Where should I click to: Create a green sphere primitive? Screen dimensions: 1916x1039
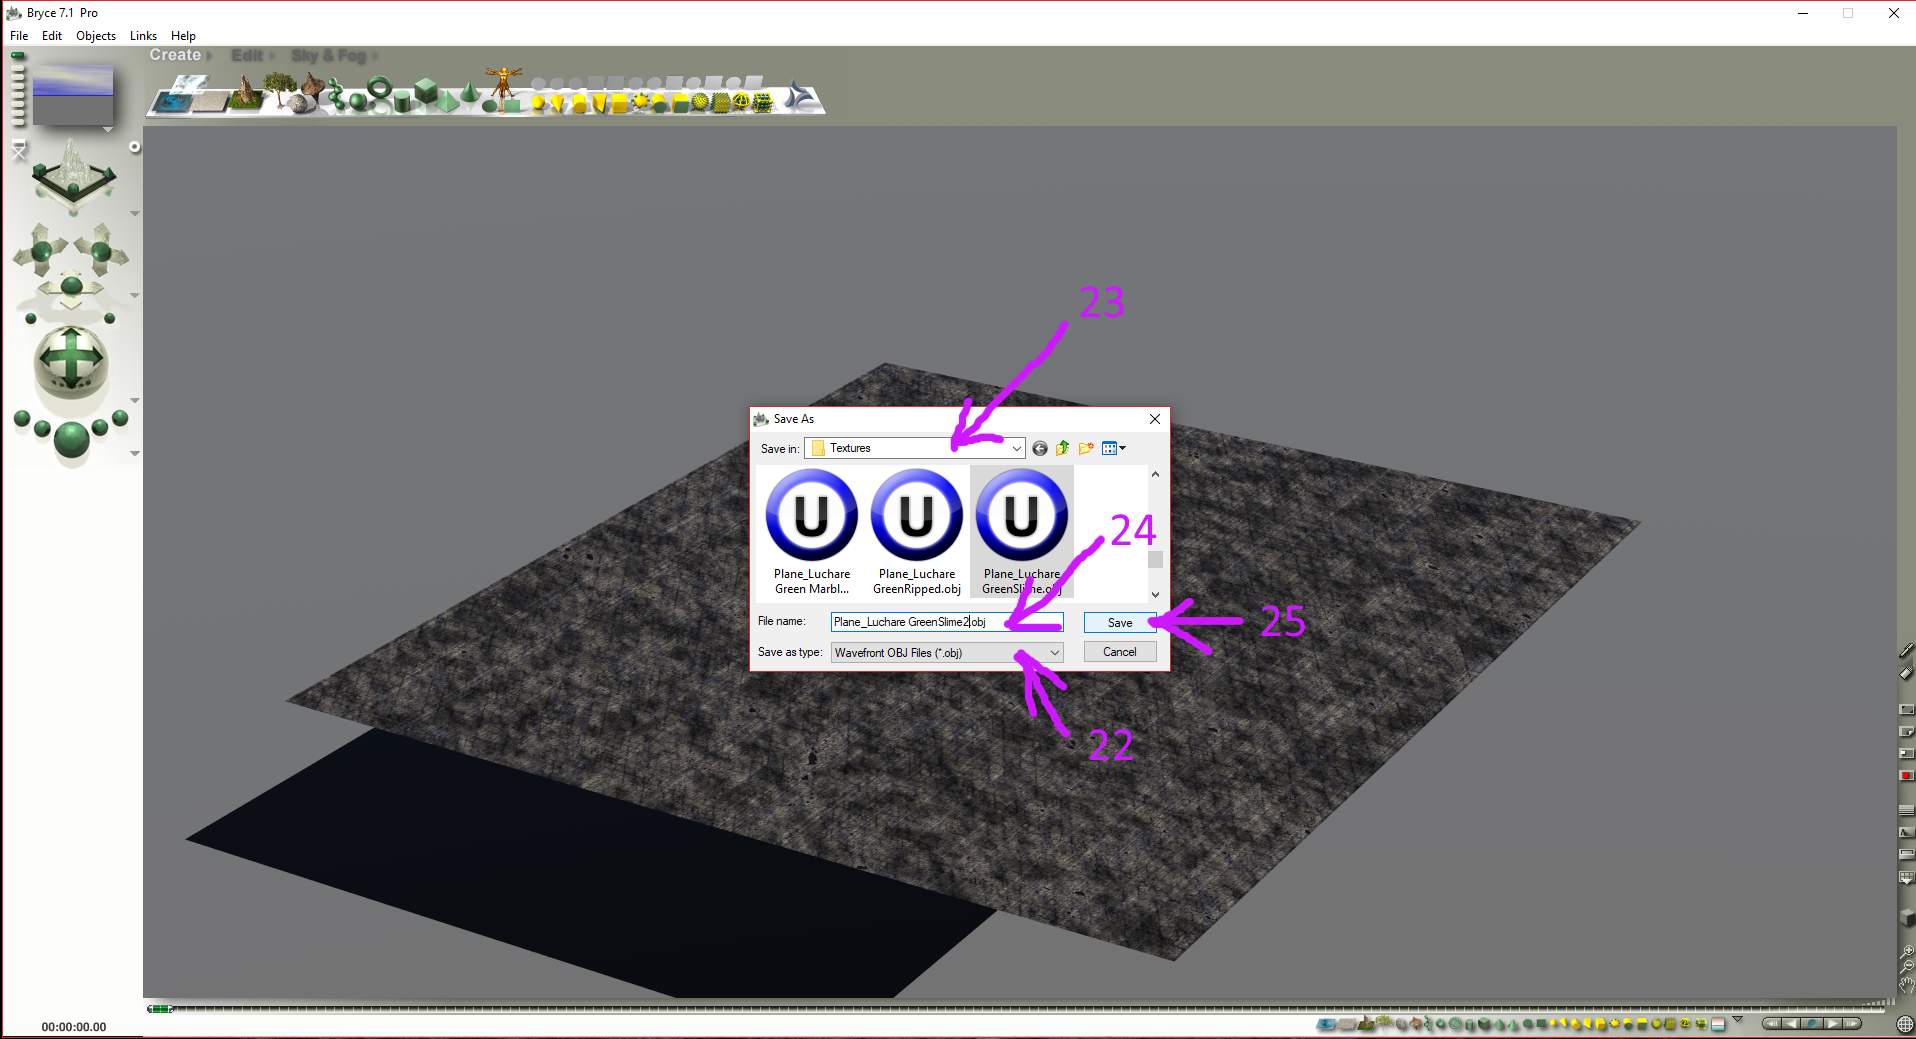click(x=357, y=102)
